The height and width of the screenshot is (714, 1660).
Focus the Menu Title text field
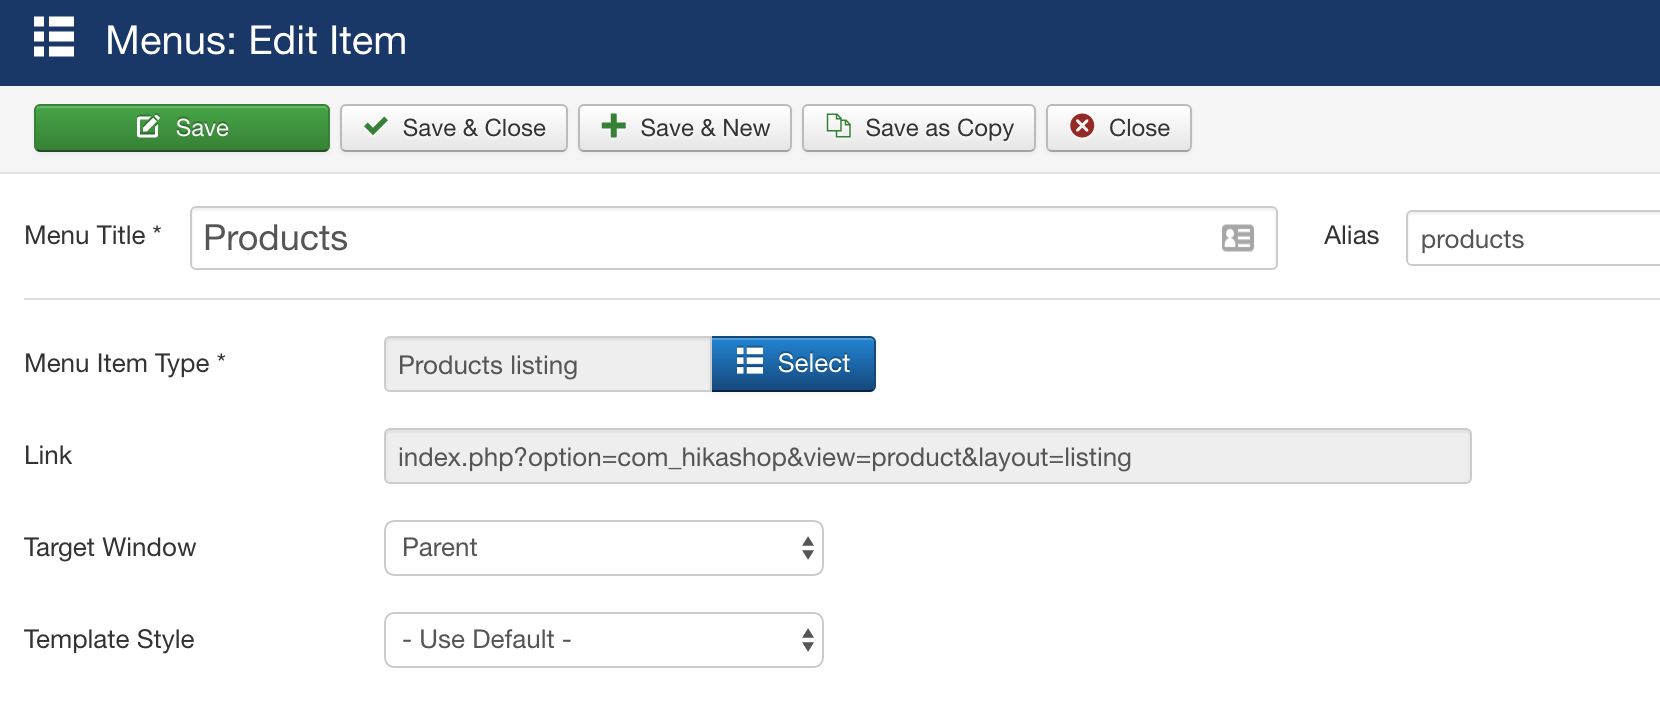(700, 238)
